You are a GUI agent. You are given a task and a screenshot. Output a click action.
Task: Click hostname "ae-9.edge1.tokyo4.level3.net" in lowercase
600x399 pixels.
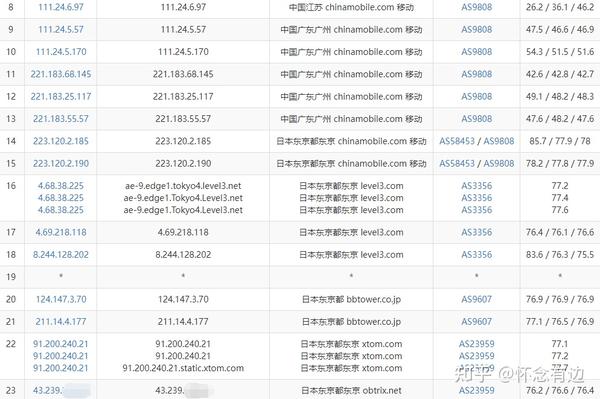[x=183, y=186]
